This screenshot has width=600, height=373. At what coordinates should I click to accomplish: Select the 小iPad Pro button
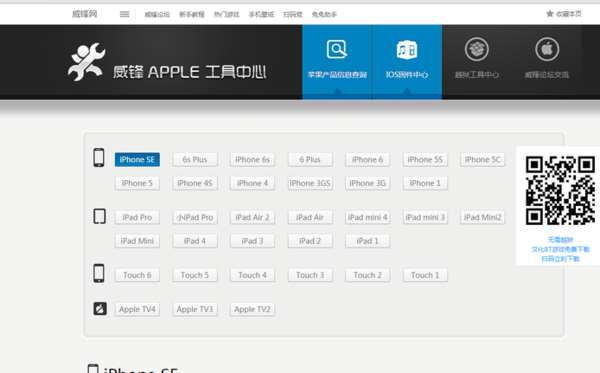(195, 217)
